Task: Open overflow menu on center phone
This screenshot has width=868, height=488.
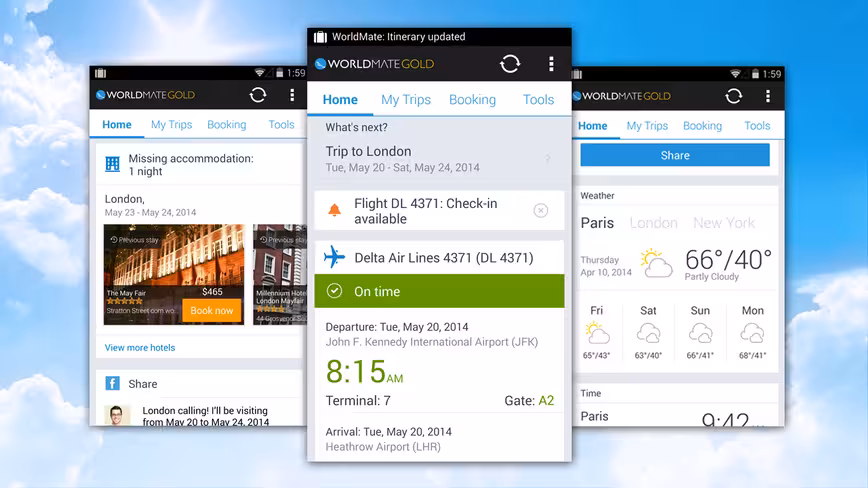Action: point(551,64)
